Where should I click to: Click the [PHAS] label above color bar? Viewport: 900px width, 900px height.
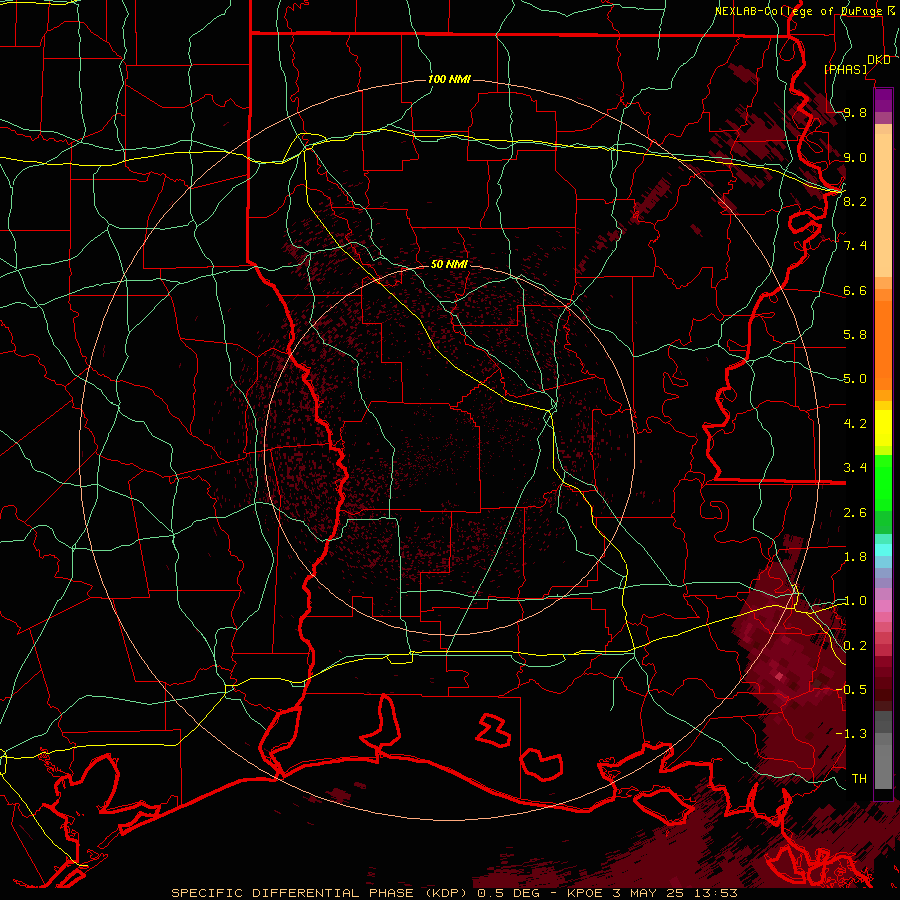(x=846, y=69)
